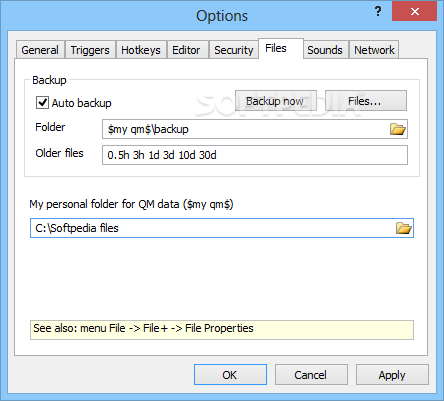Open the Network tab

point(374,50)
